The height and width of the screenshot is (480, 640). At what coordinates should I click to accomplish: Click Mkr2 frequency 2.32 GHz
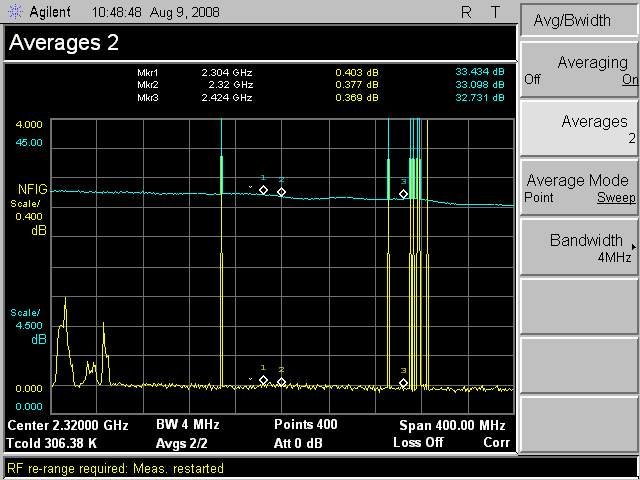(x=231, y=85)
